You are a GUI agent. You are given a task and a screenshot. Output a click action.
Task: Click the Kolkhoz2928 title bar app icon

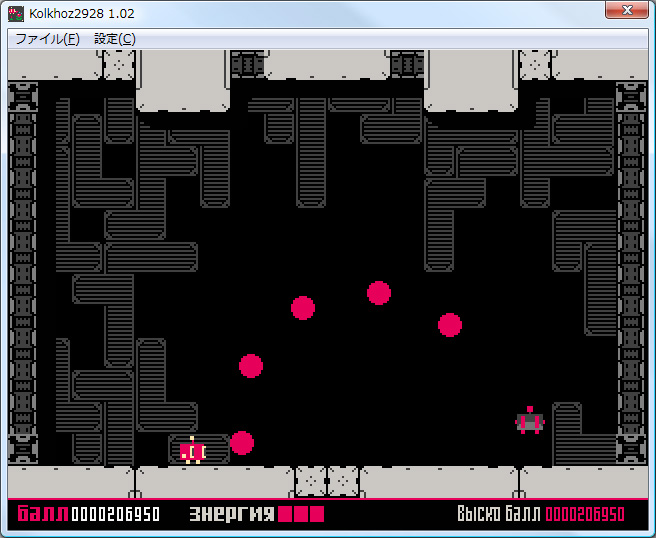16,13
